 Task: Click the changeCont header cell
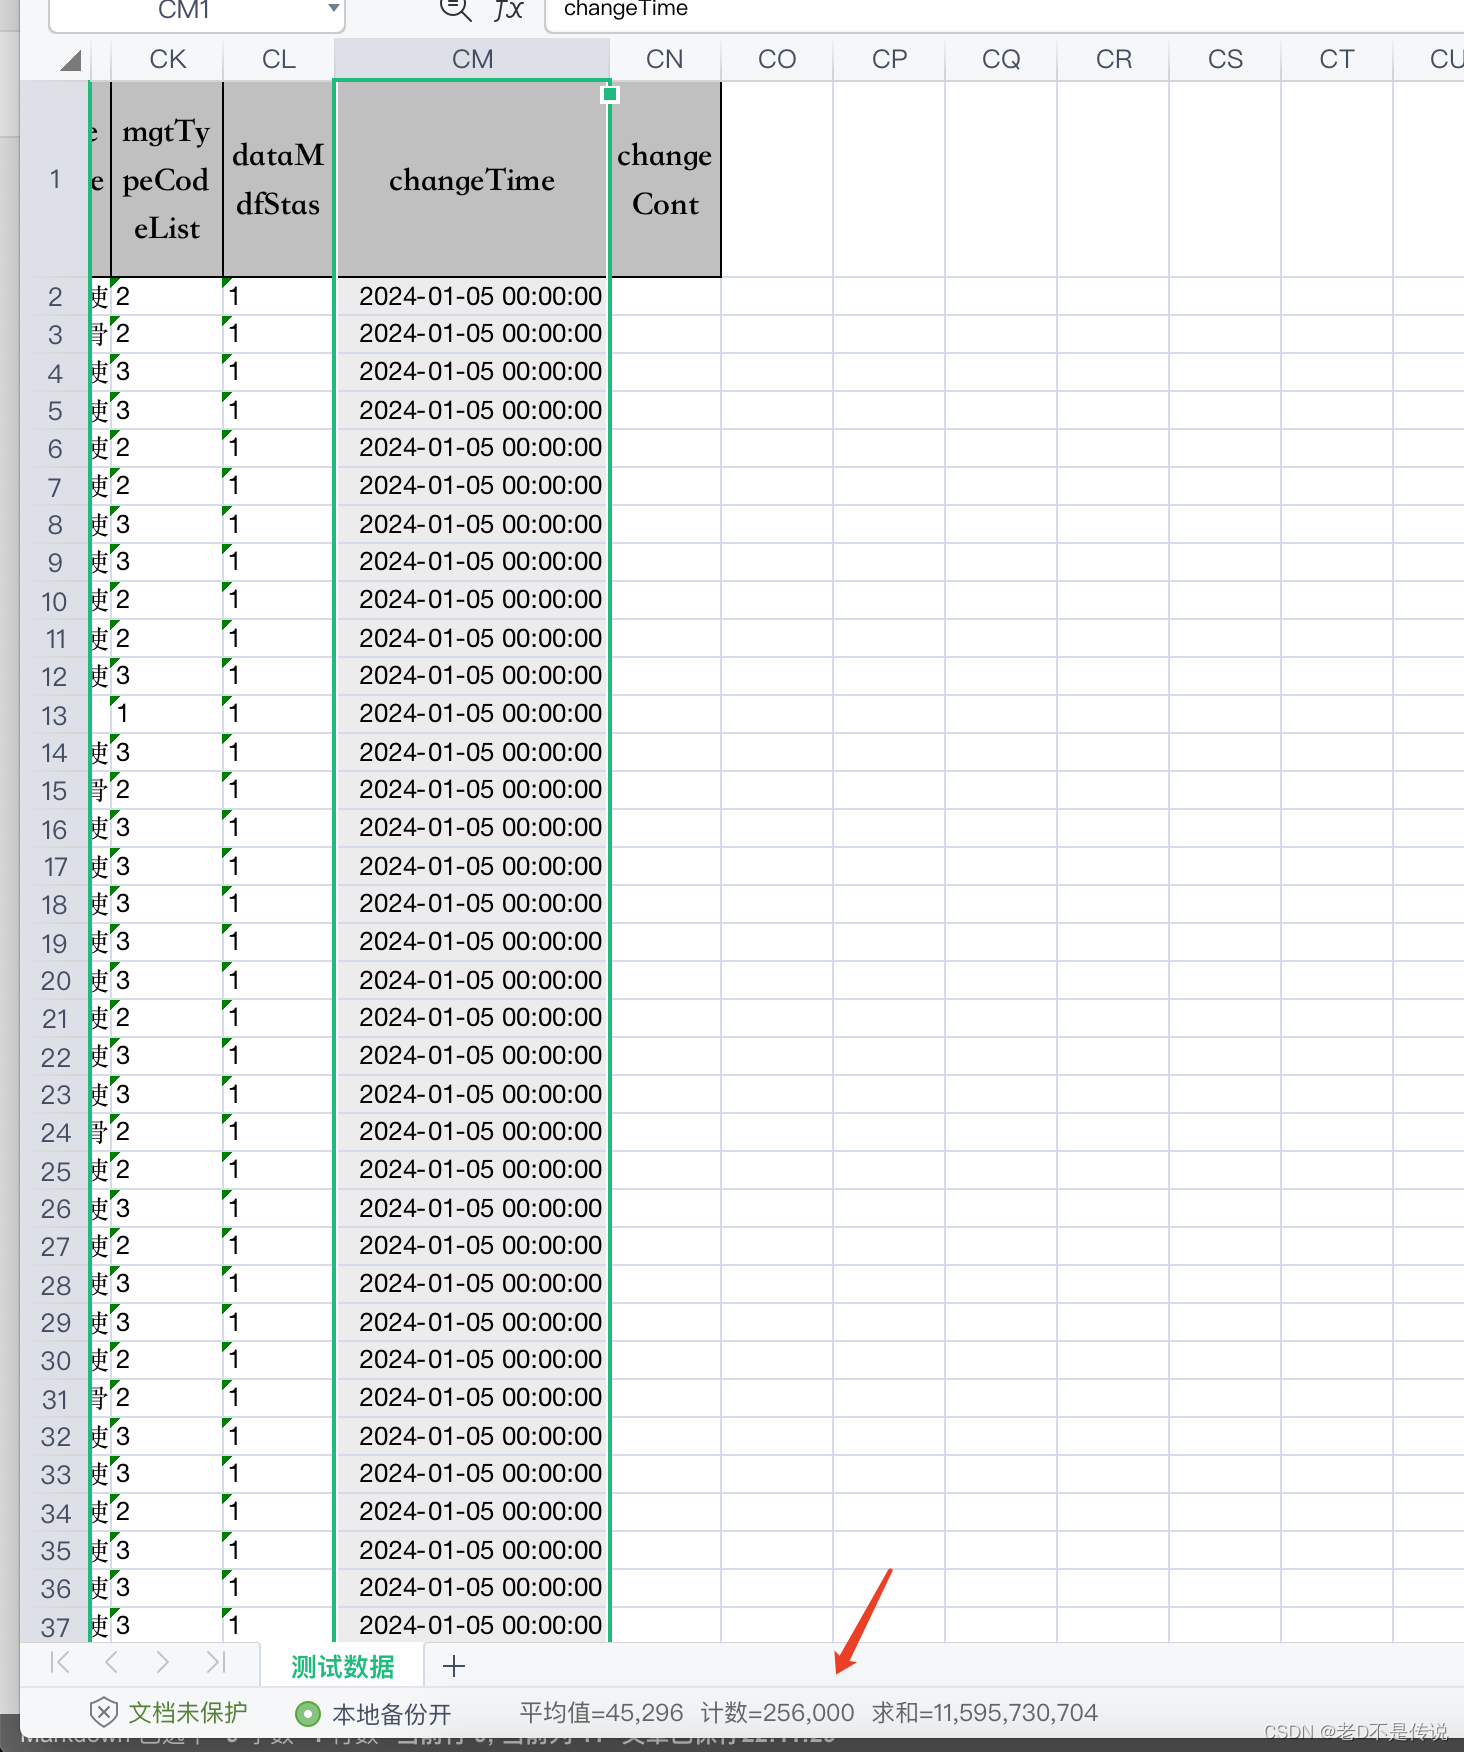665,179
